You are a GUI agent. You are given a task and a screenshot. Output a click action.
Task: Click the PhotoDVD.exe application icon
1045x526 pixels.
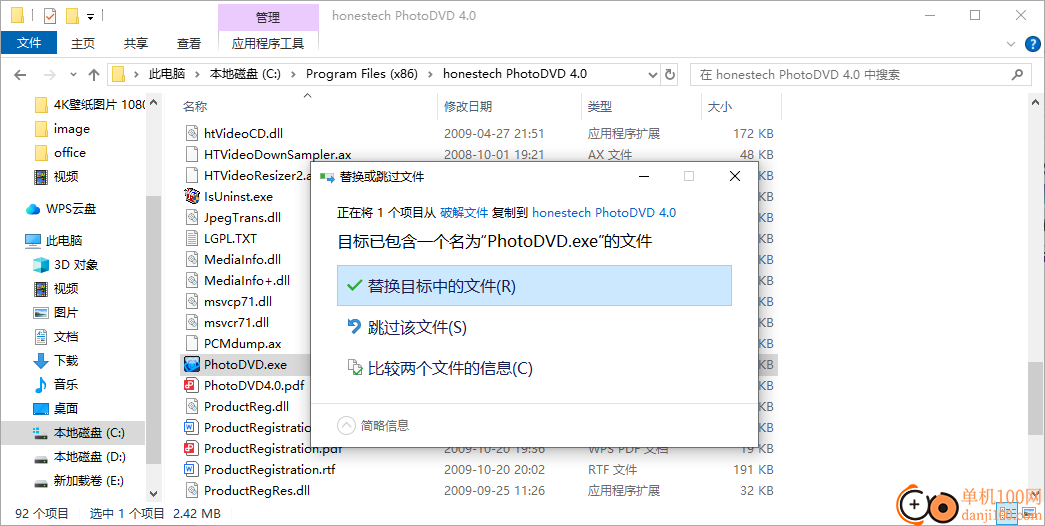point(192,365)
